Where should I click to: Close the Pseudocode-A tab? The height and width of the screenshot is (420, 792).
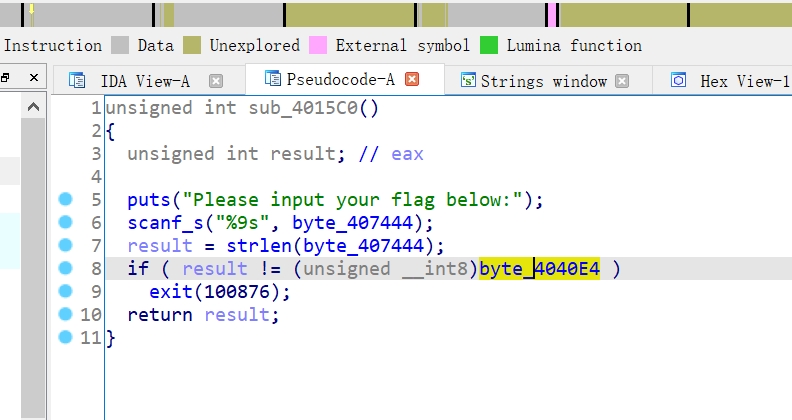click(411, 79)
